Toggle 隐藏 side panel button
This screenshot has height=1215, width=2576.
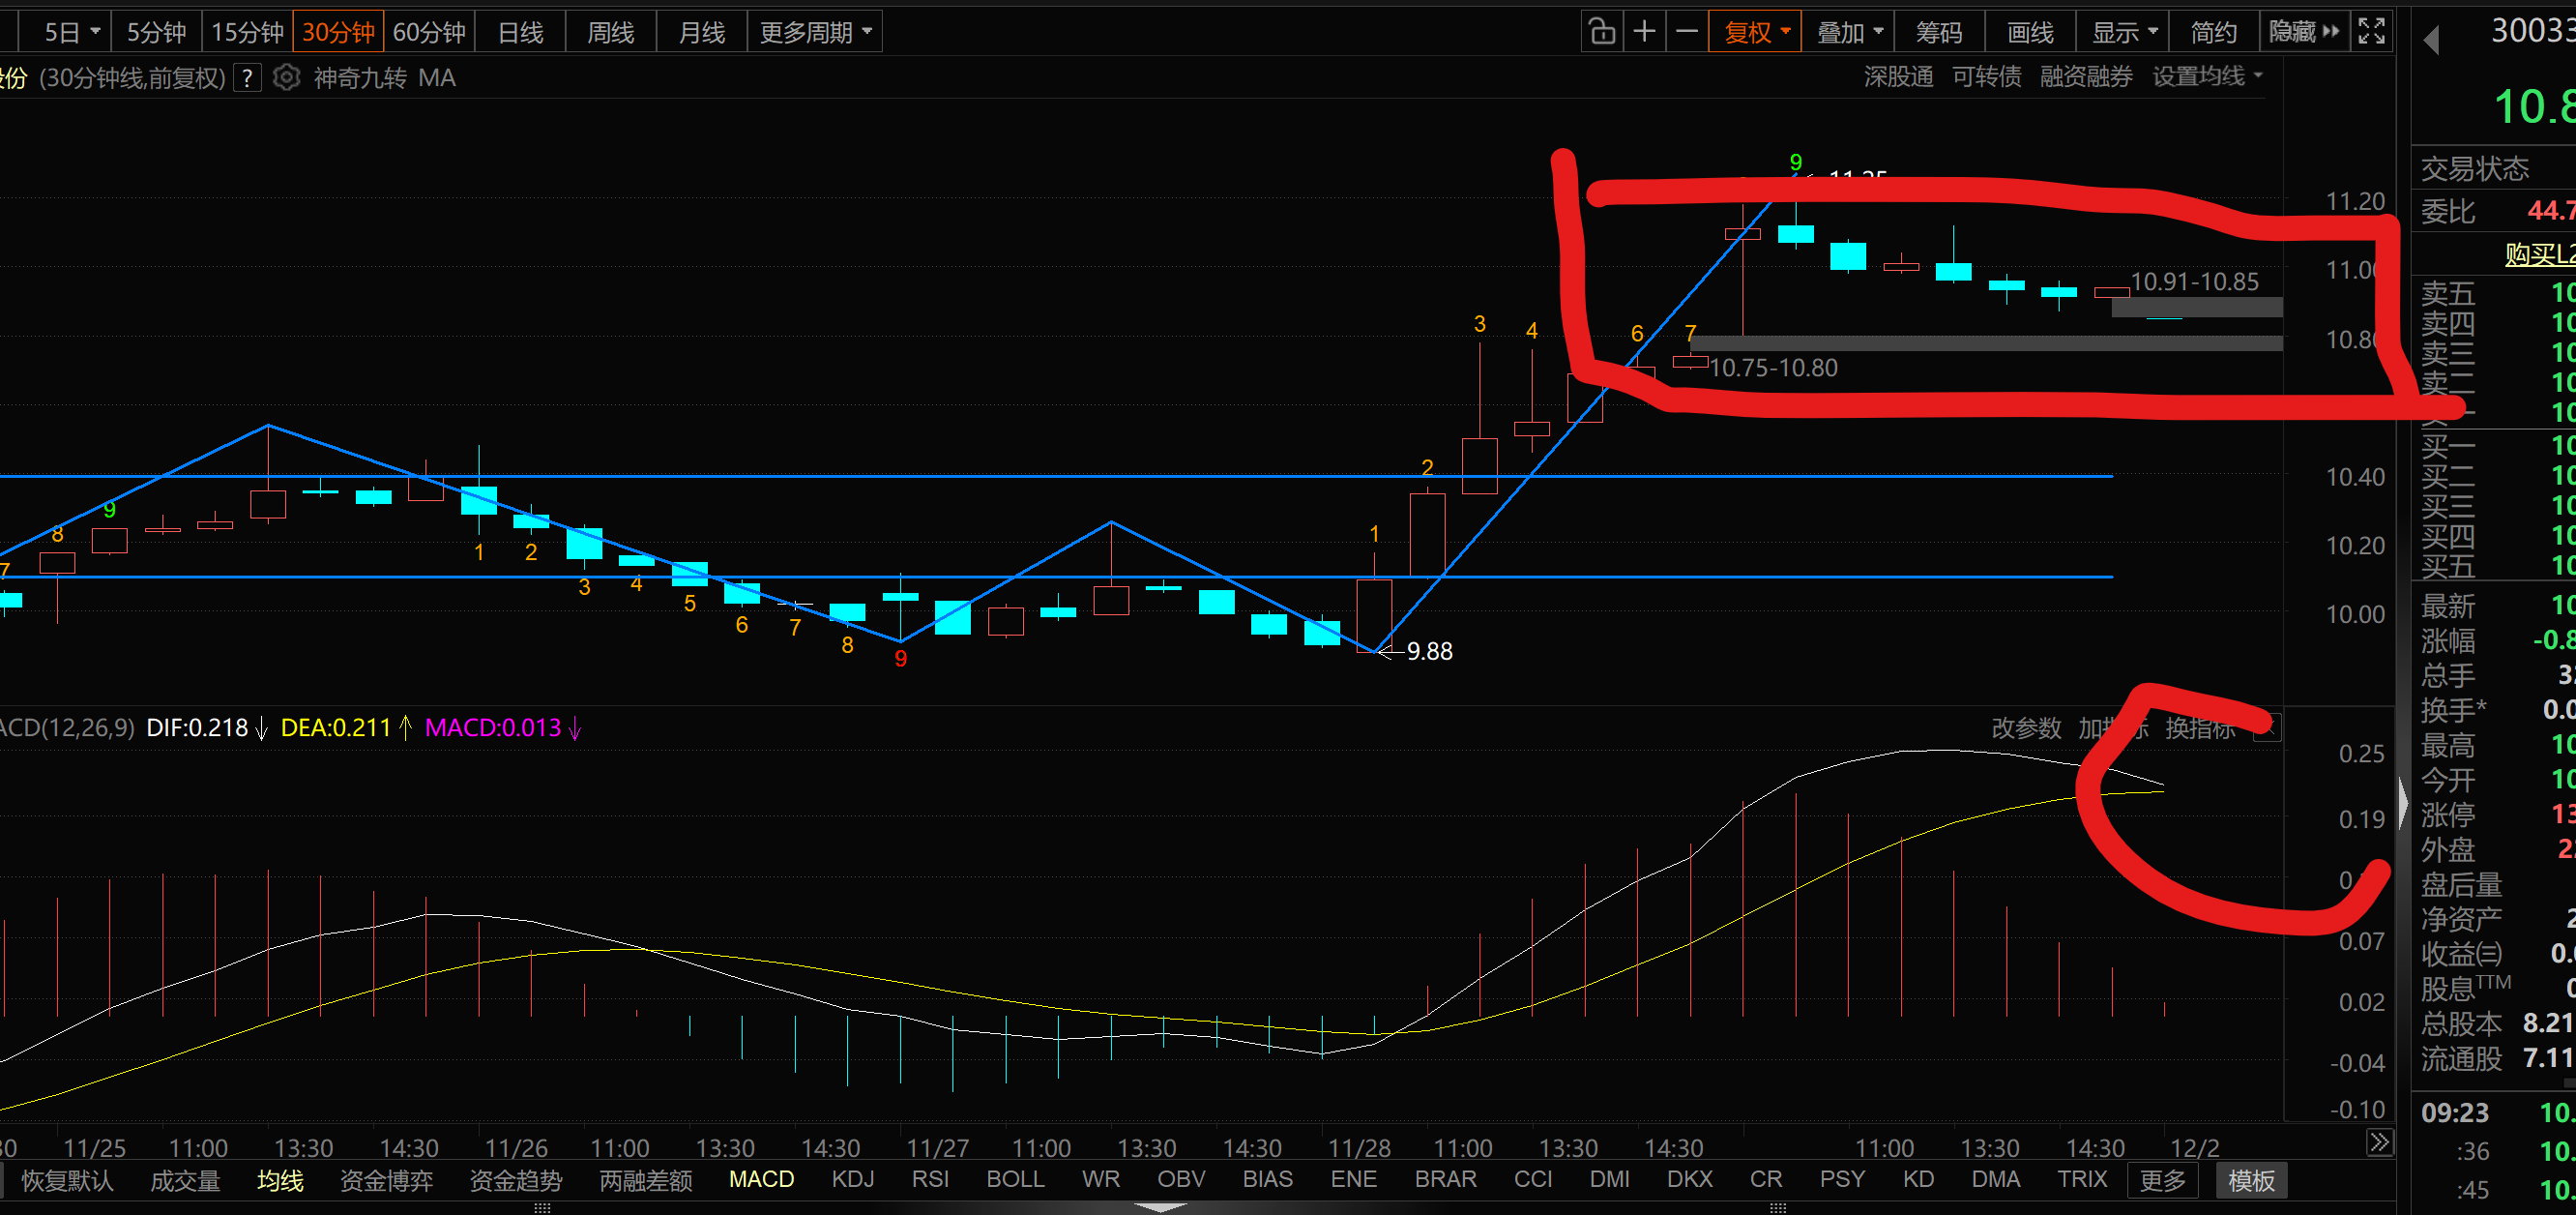pyautogui.click(x=2304, y=32)
